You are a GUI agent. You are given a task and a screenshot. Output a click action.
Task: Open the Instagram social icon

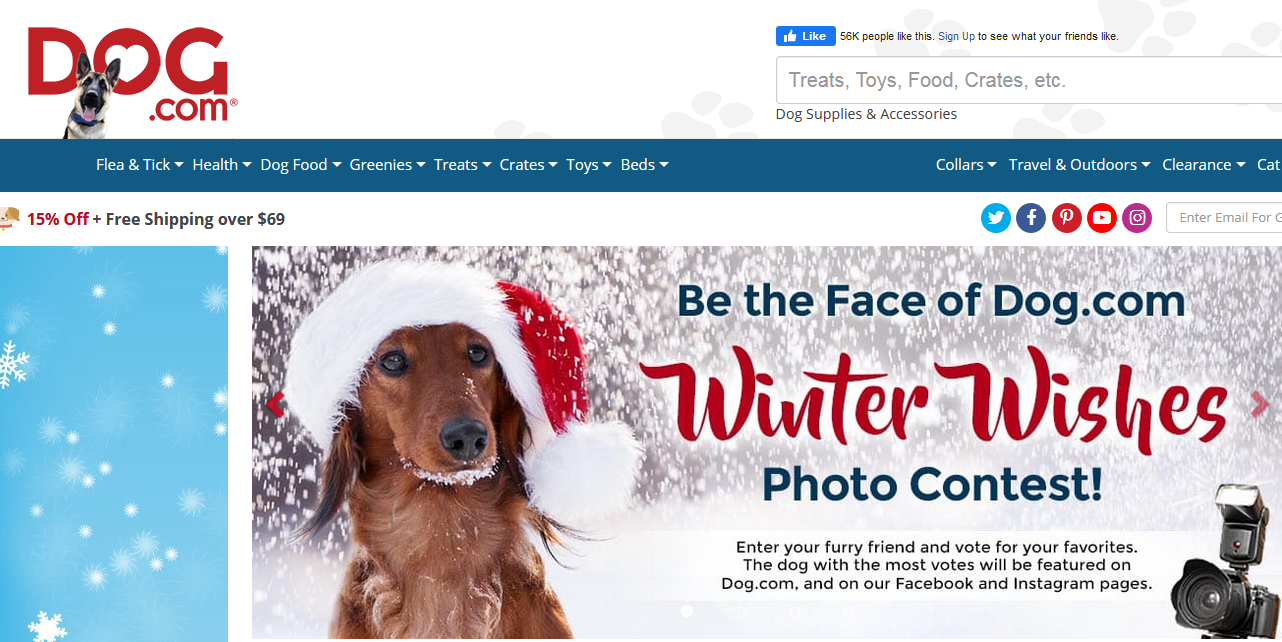point(1137,218)
